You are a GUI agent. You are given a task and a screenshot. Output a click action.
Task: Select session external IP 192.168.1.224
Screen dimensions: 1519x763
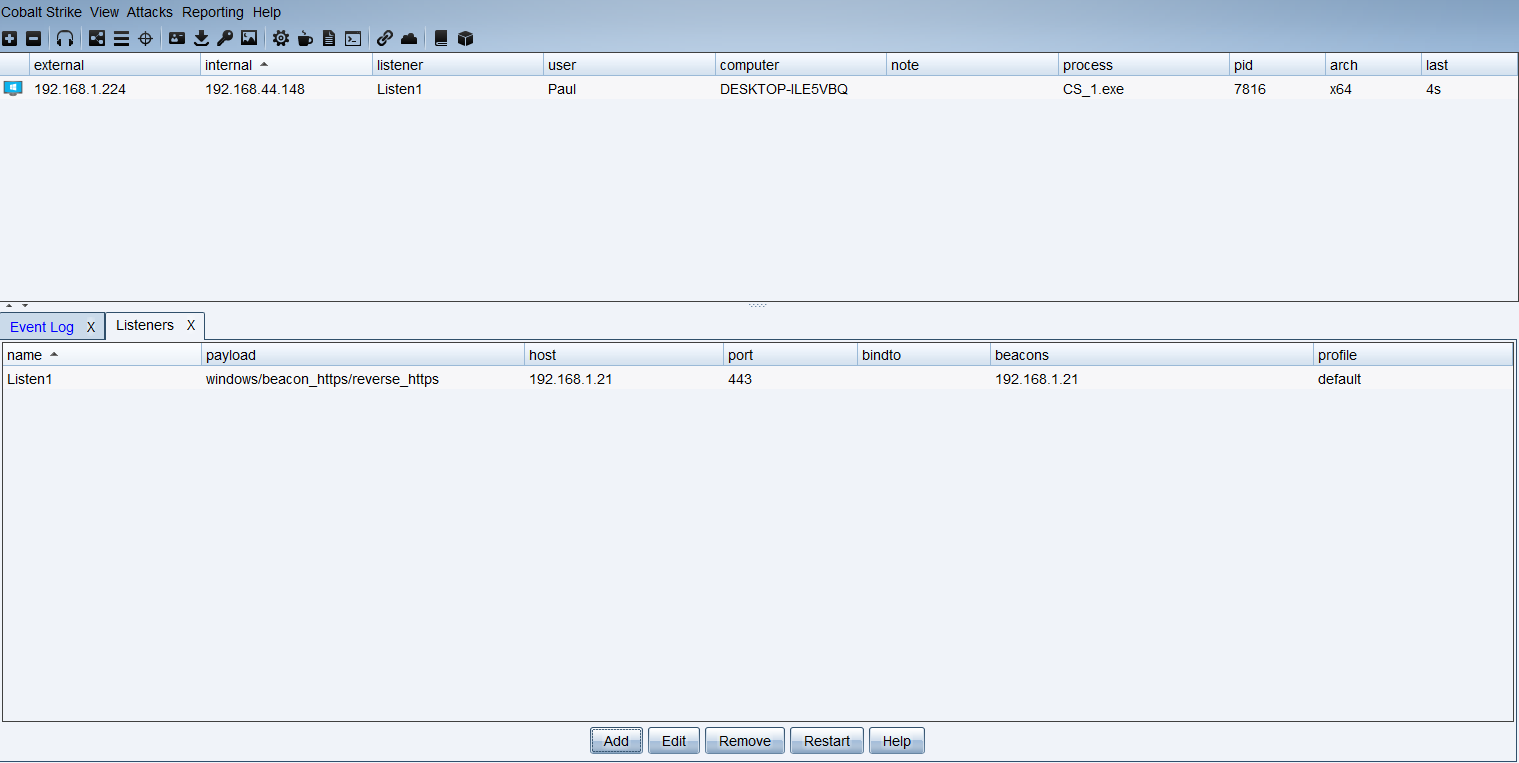pyautogui.click(x=80, y=89)
